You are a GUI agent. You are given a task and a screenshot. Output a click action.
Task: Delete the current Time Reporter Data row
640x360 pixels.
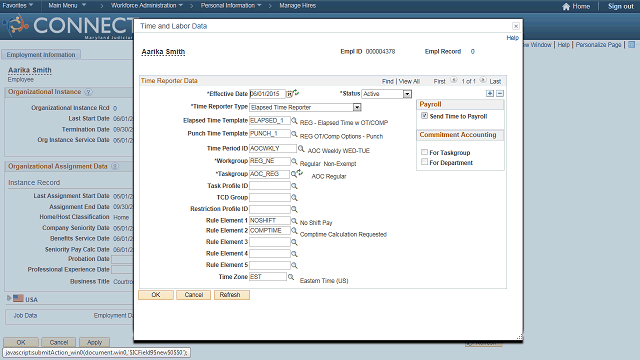500,93
